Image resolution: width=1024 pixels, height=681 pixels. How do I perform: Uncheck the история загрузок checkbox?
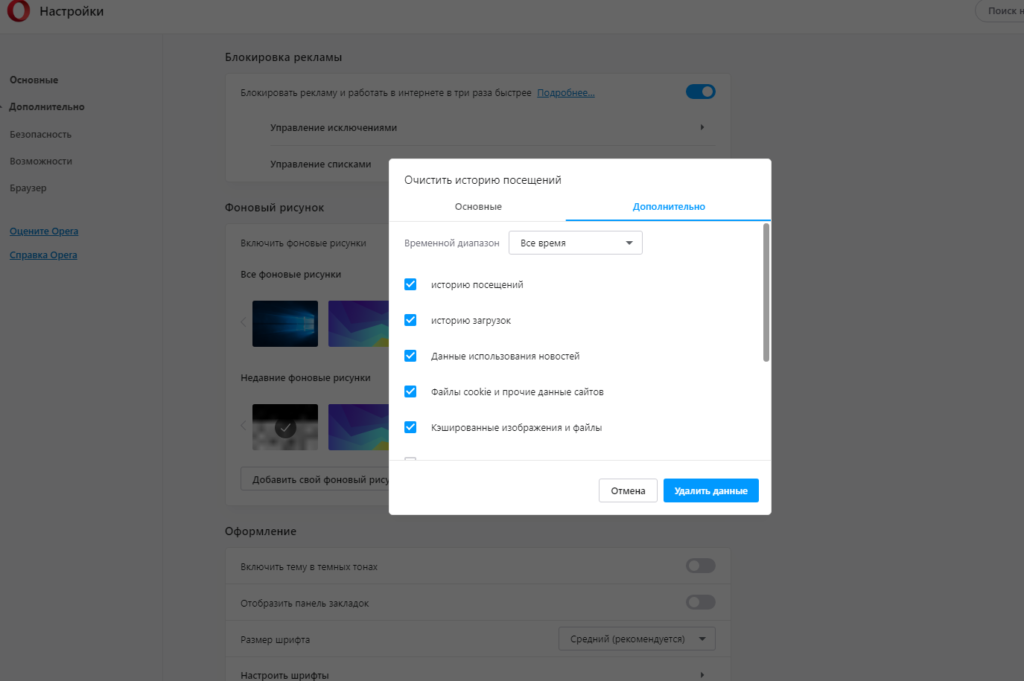pyautogui.click(x=410, y=320)
